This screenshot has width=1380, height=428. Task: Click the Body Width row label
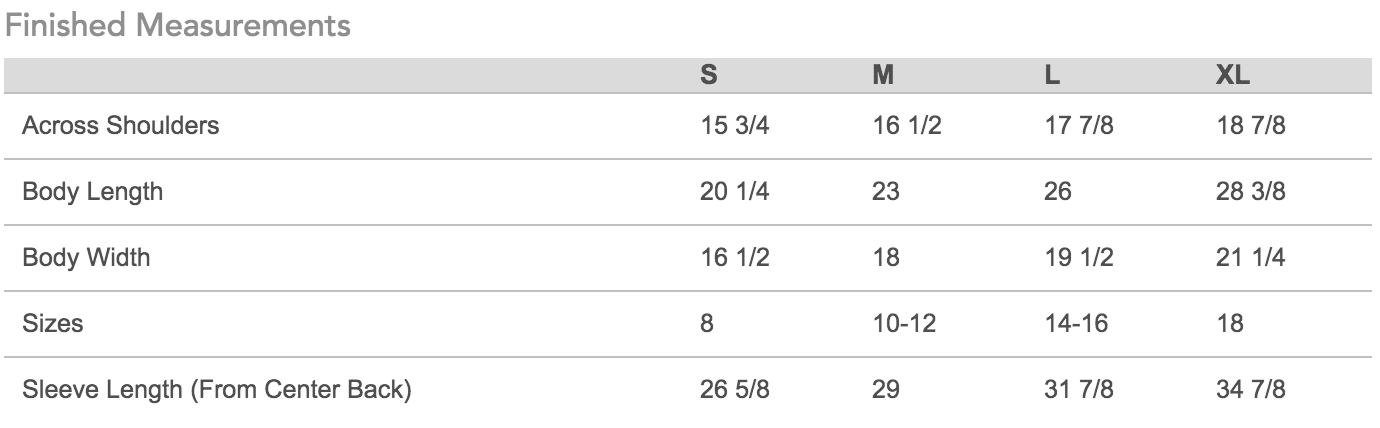pyautogui.click(x=86, y=257)
